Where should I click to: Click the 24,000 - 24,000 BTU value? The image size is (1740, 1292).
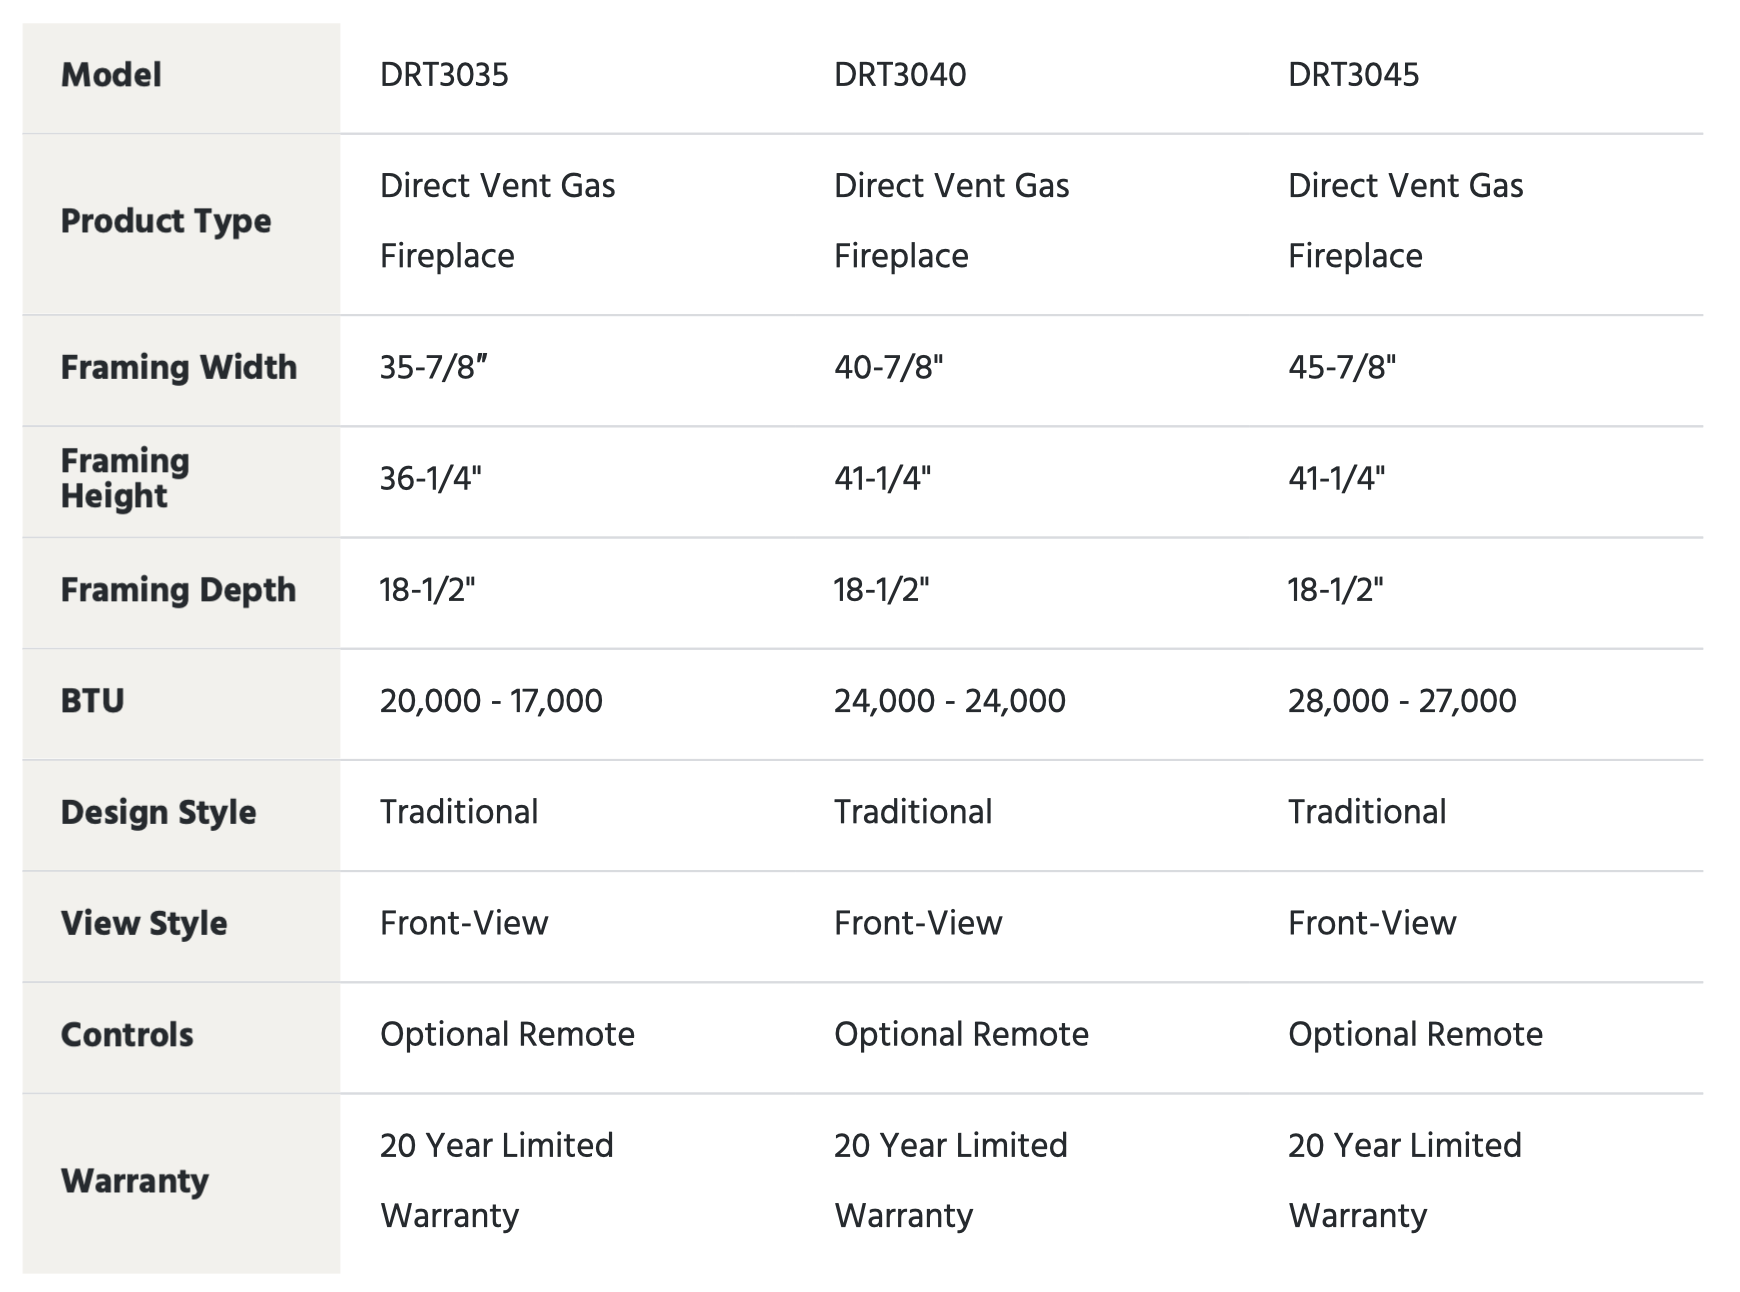pyautogui.click(x=950, y=701)
